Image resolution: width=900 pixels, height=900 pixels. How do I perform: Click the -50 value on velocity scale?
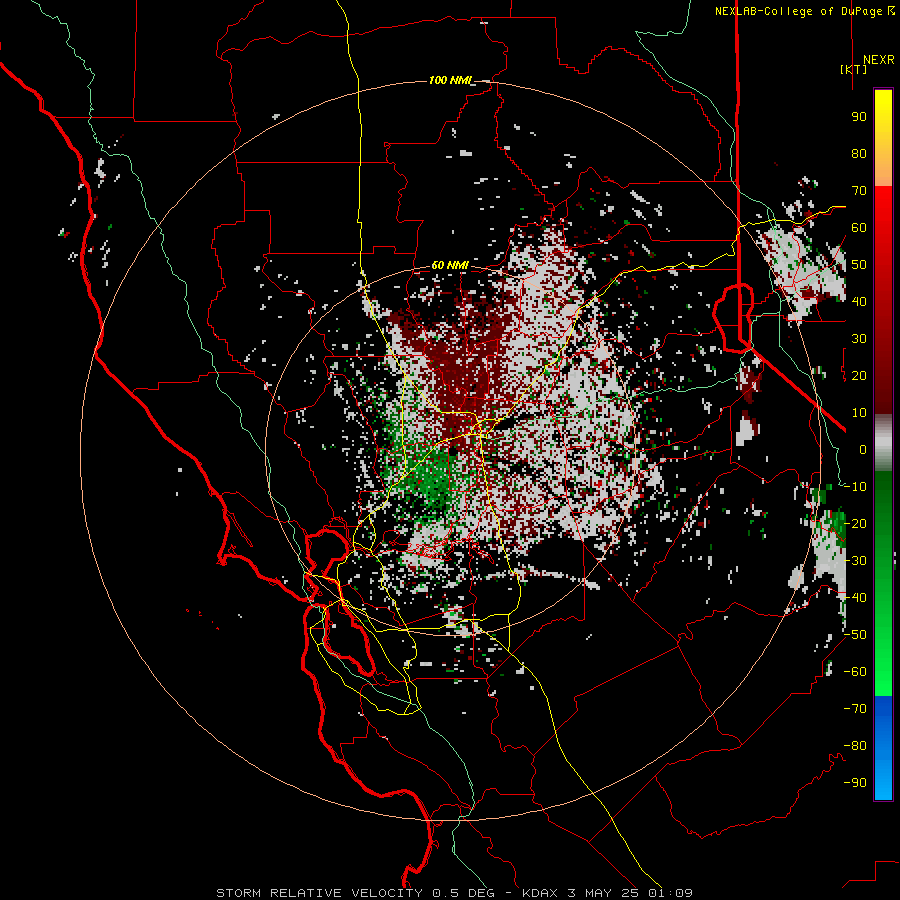coord(855,635)
